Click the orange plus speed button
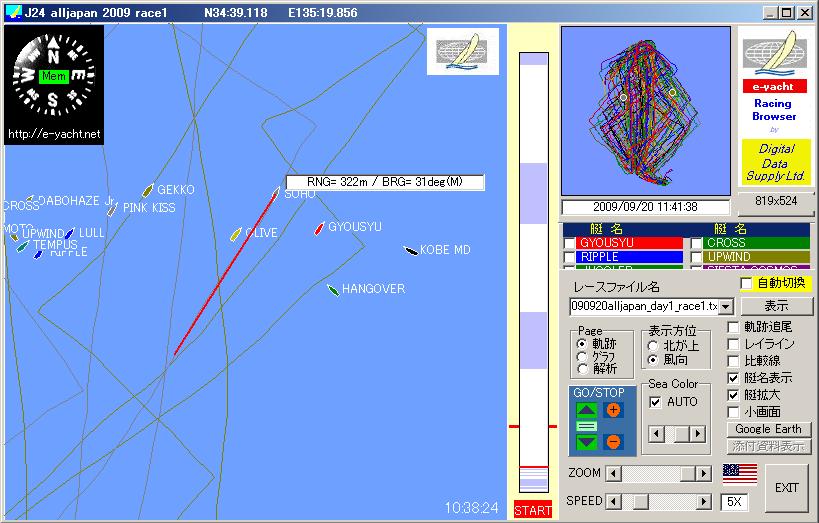Image resolution: width=819 pixels, height=523 pixels. [x=614, y=410]
